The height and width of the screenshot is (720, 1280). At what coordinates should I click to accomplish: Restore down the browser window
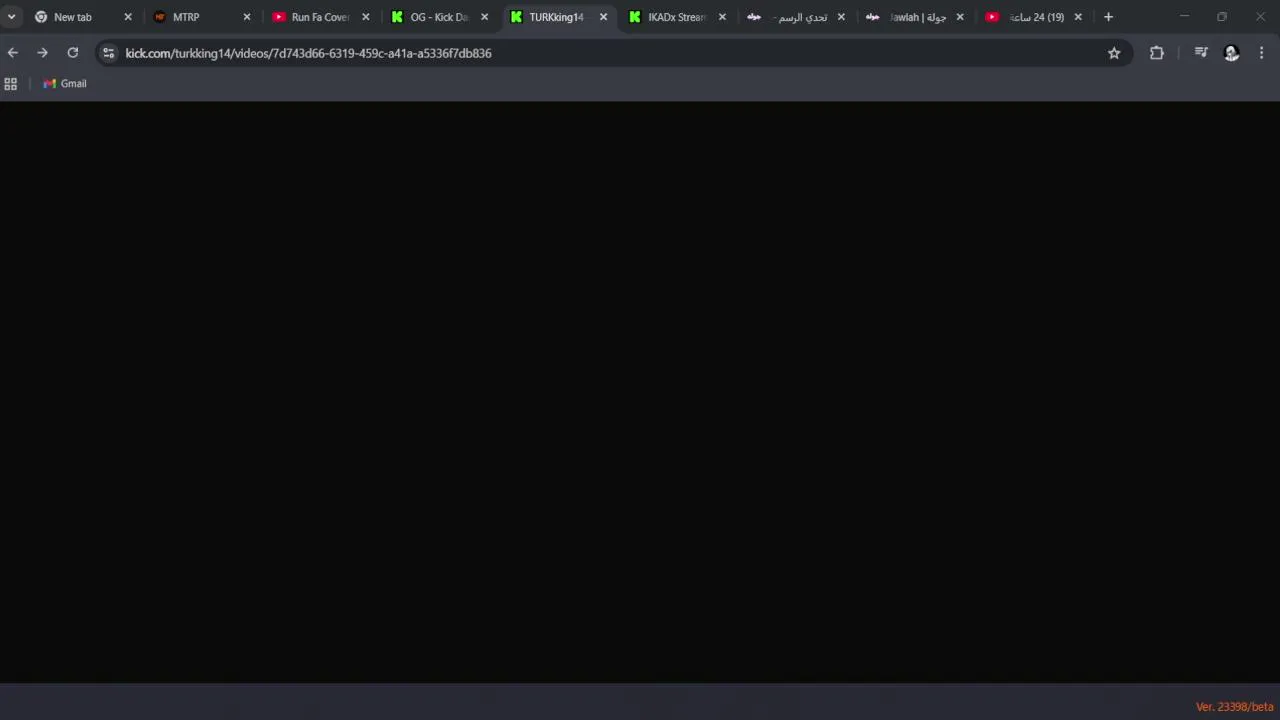tap(1222, 17)
